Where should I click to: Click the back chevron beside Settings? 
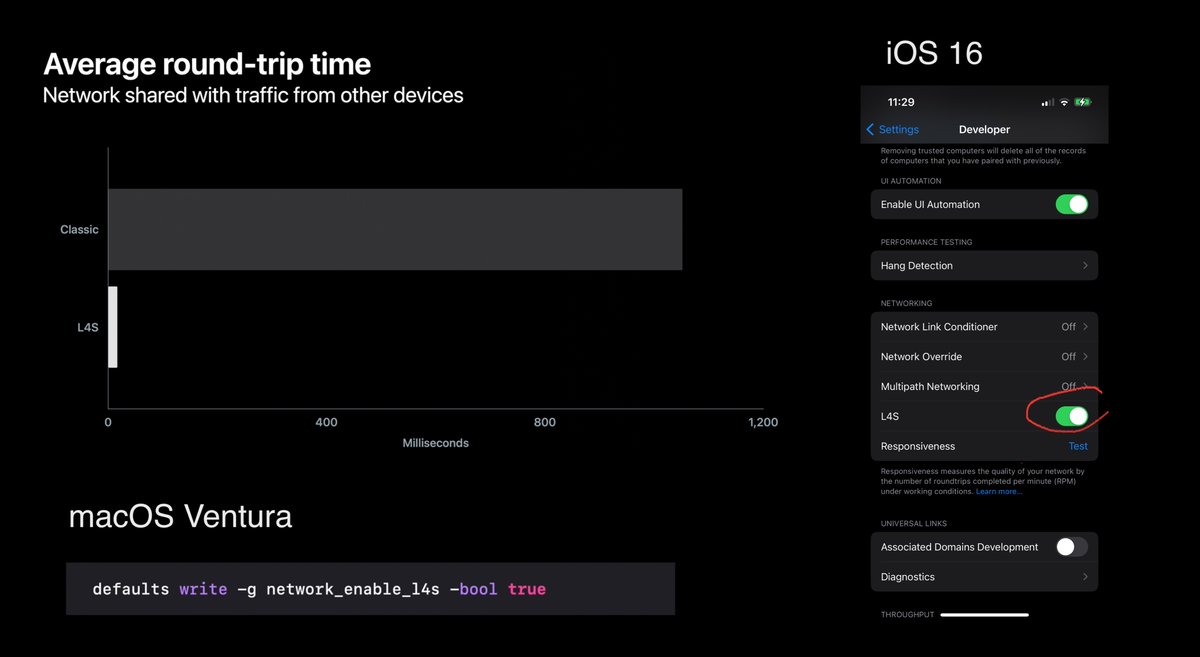[869, 130]
